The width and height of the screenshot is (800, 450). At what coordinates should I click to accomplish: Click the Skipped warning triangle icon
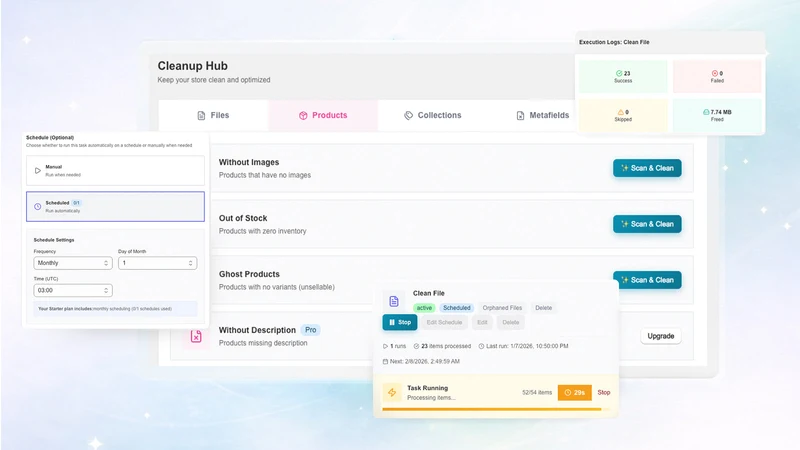coord(620,112)
